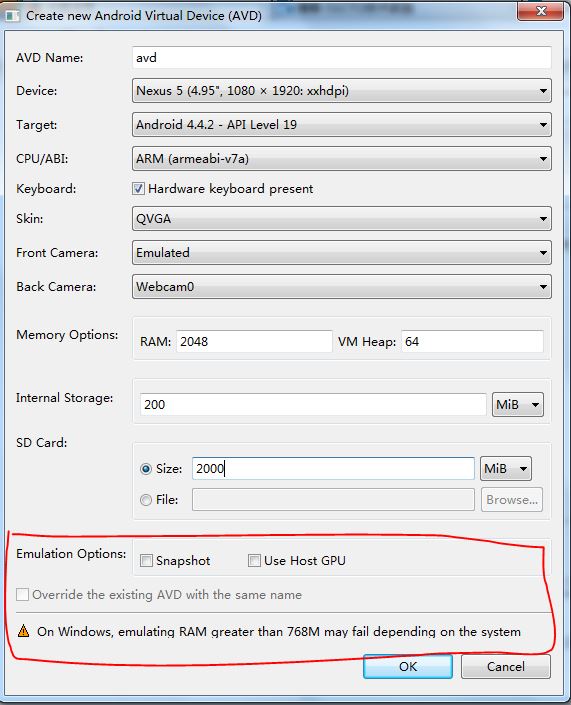Click the Browse... button
Image resolution: width=571 pixels, height=705 pixels.
click(512, 500)
